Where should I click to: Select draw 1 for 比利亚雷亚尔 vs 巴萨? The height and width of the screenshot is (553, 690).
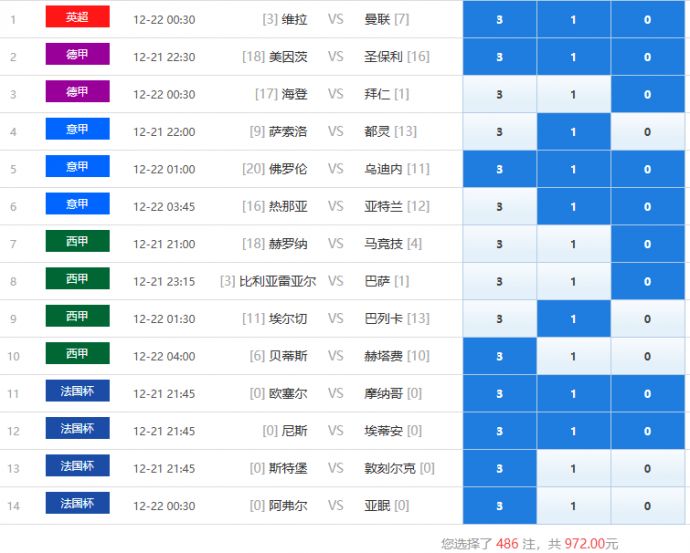click(573, 282)
